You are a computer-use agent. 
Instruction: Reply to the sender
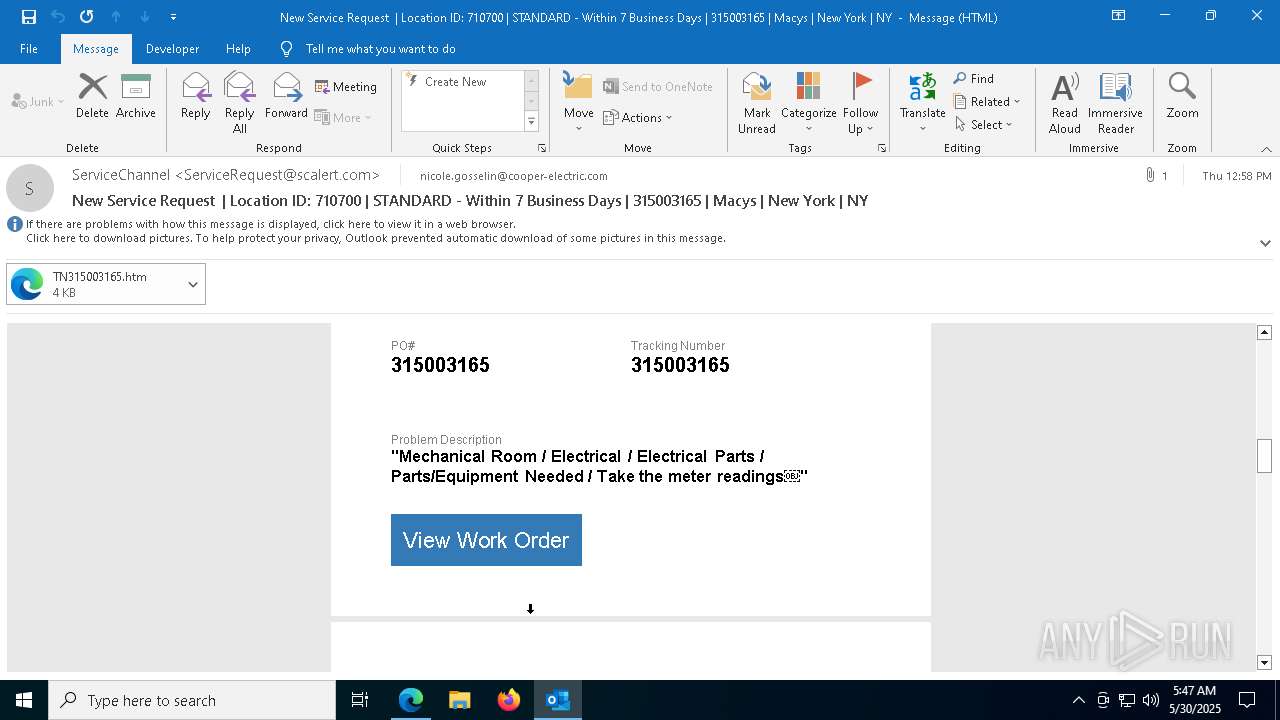tap(196, 97)
